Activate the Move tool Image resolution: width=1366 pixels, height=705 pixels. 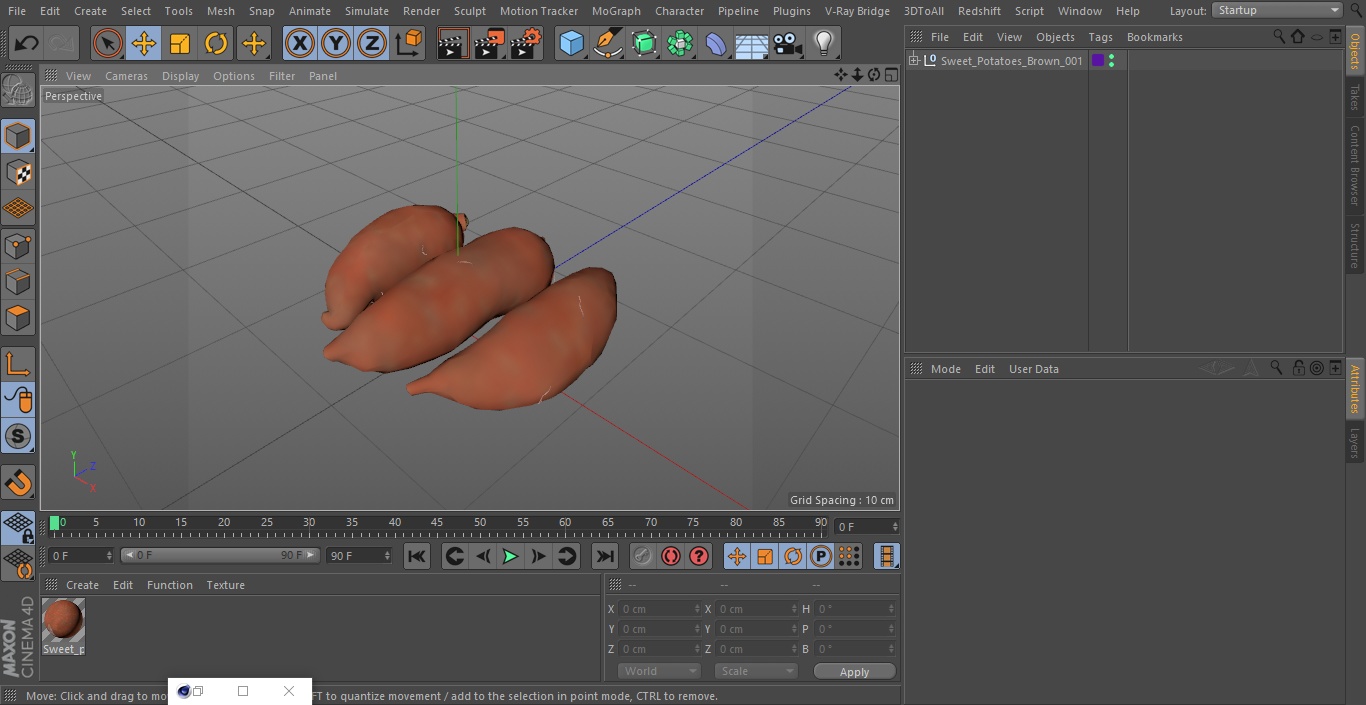click(144, 43)
